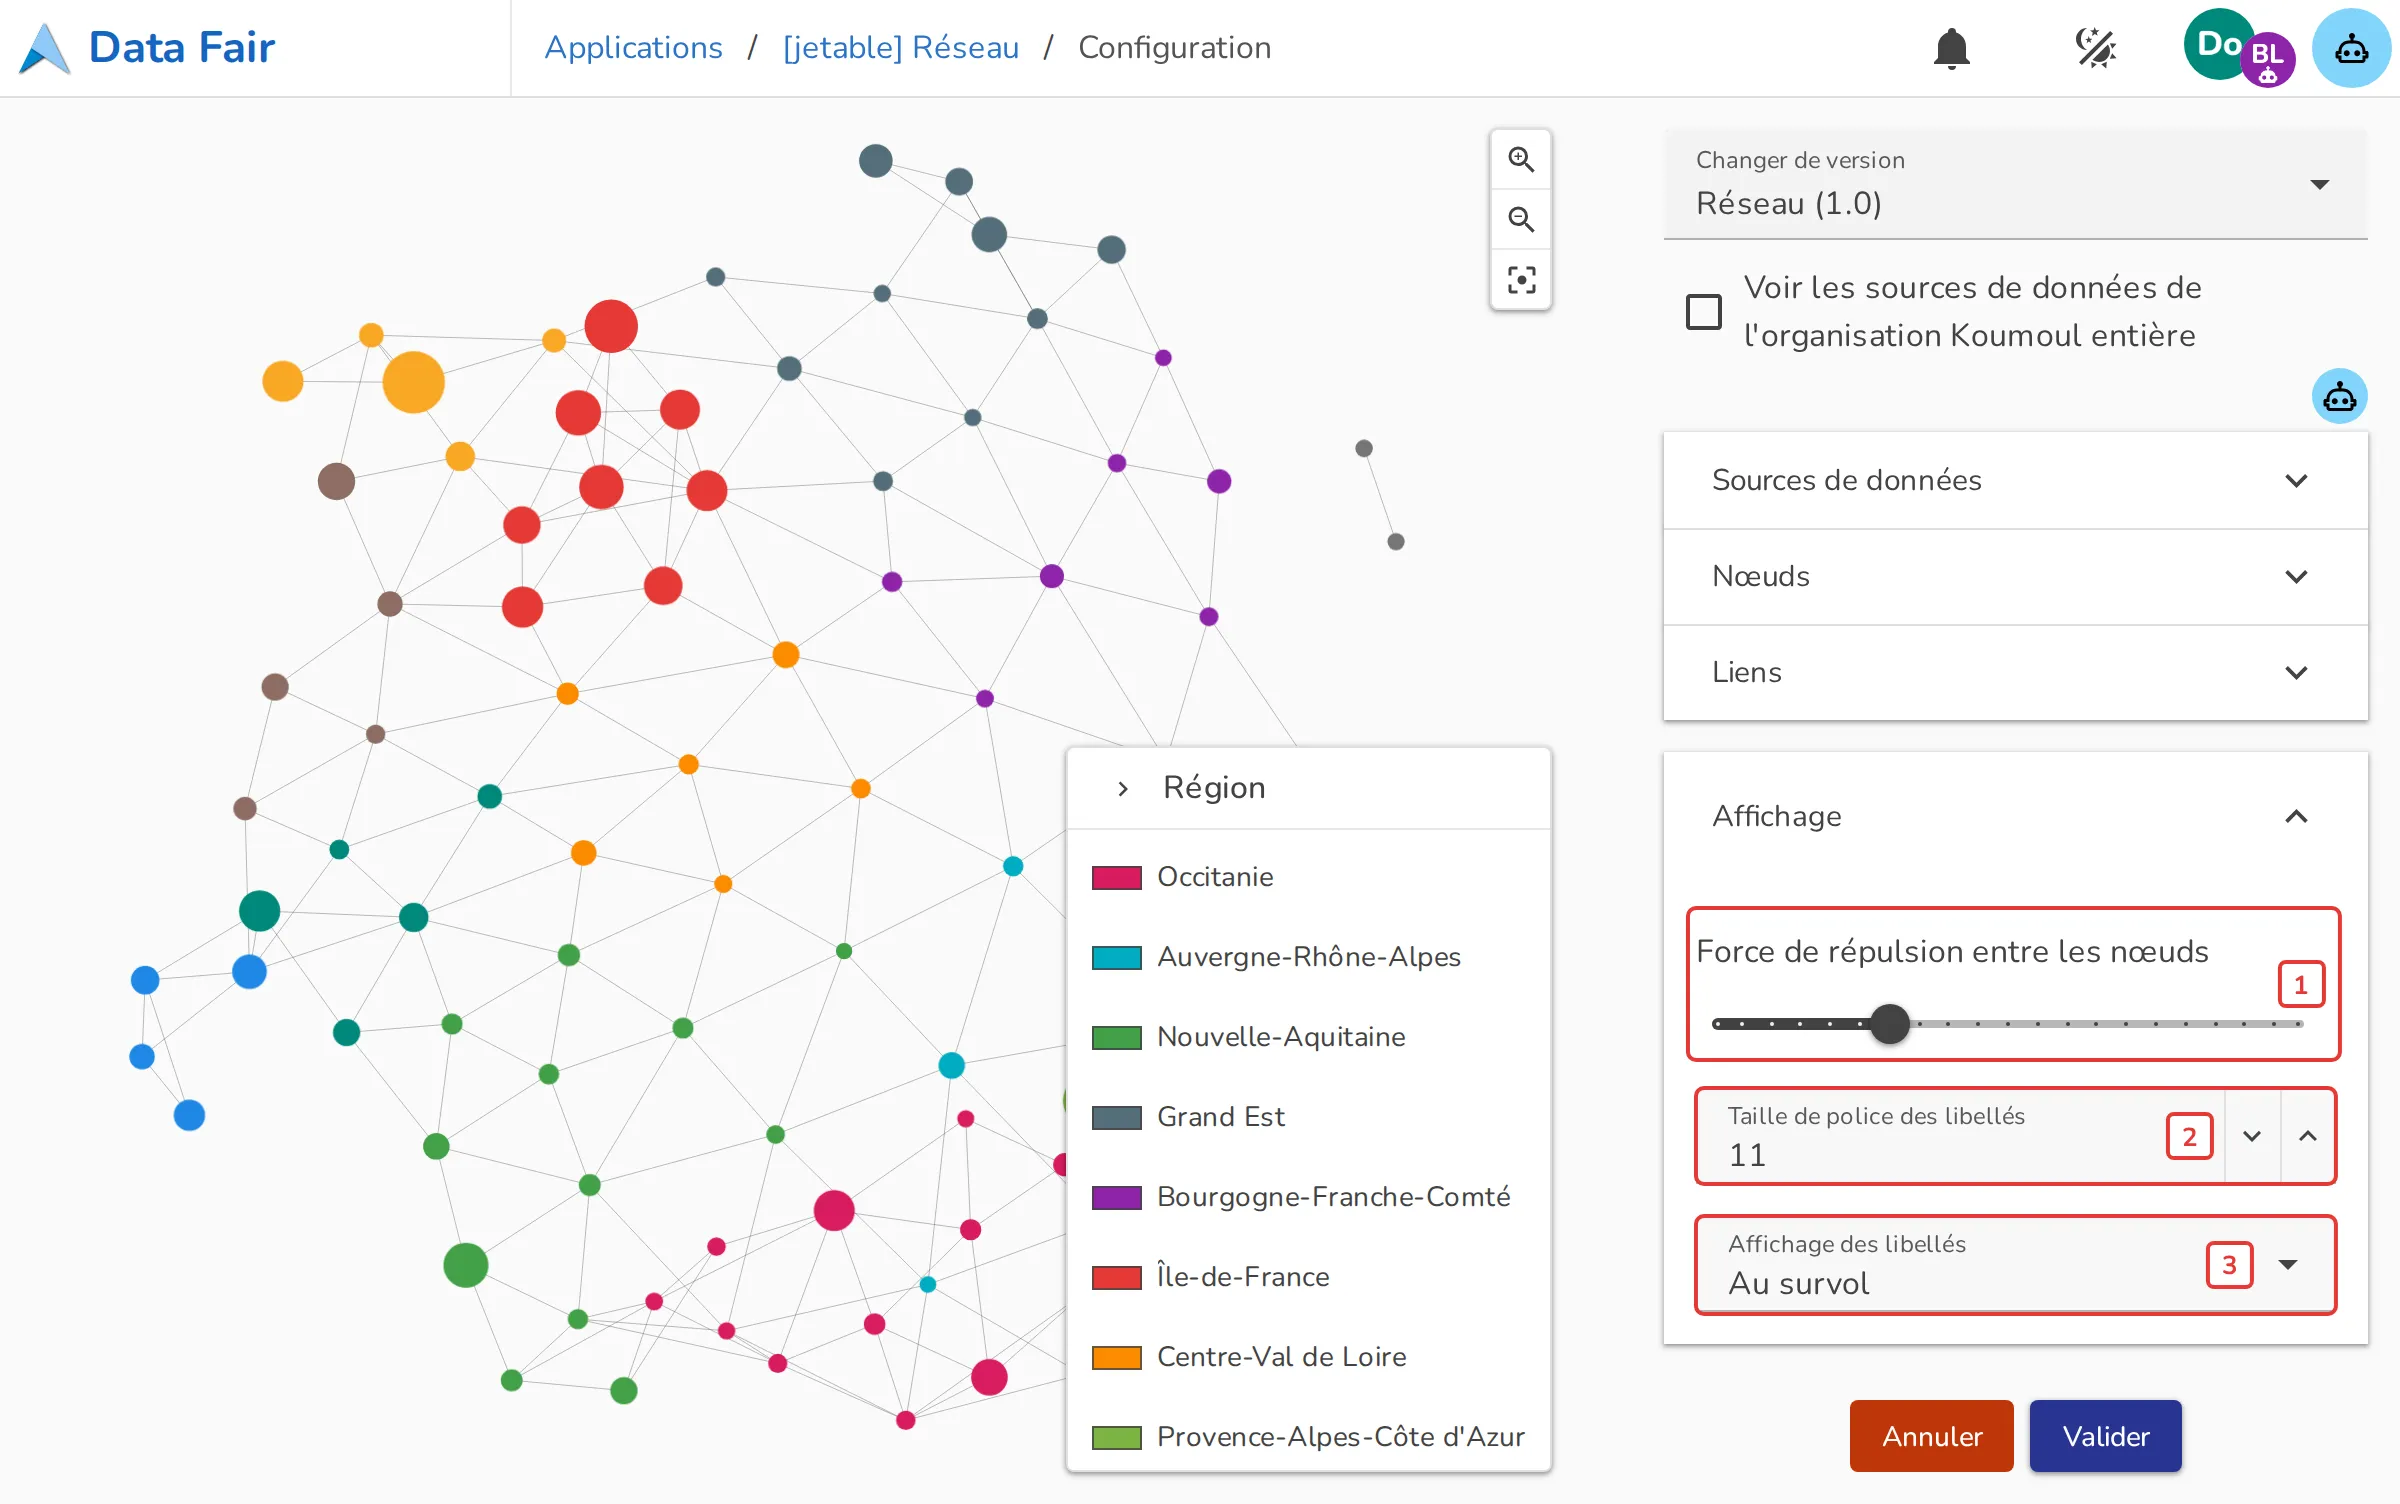Click the Auvergne-Rhône-Alpes color swatch

pos(1116,957)
